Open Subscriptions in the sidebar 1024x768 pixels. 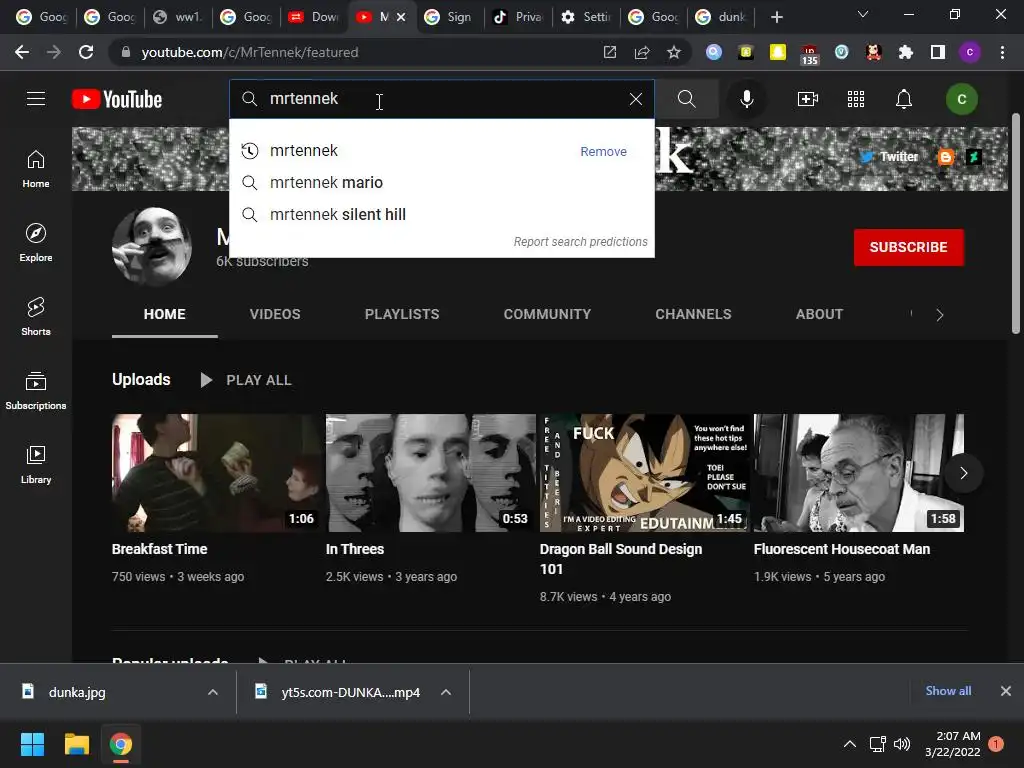pyautogui.click(x=36, y=391)
